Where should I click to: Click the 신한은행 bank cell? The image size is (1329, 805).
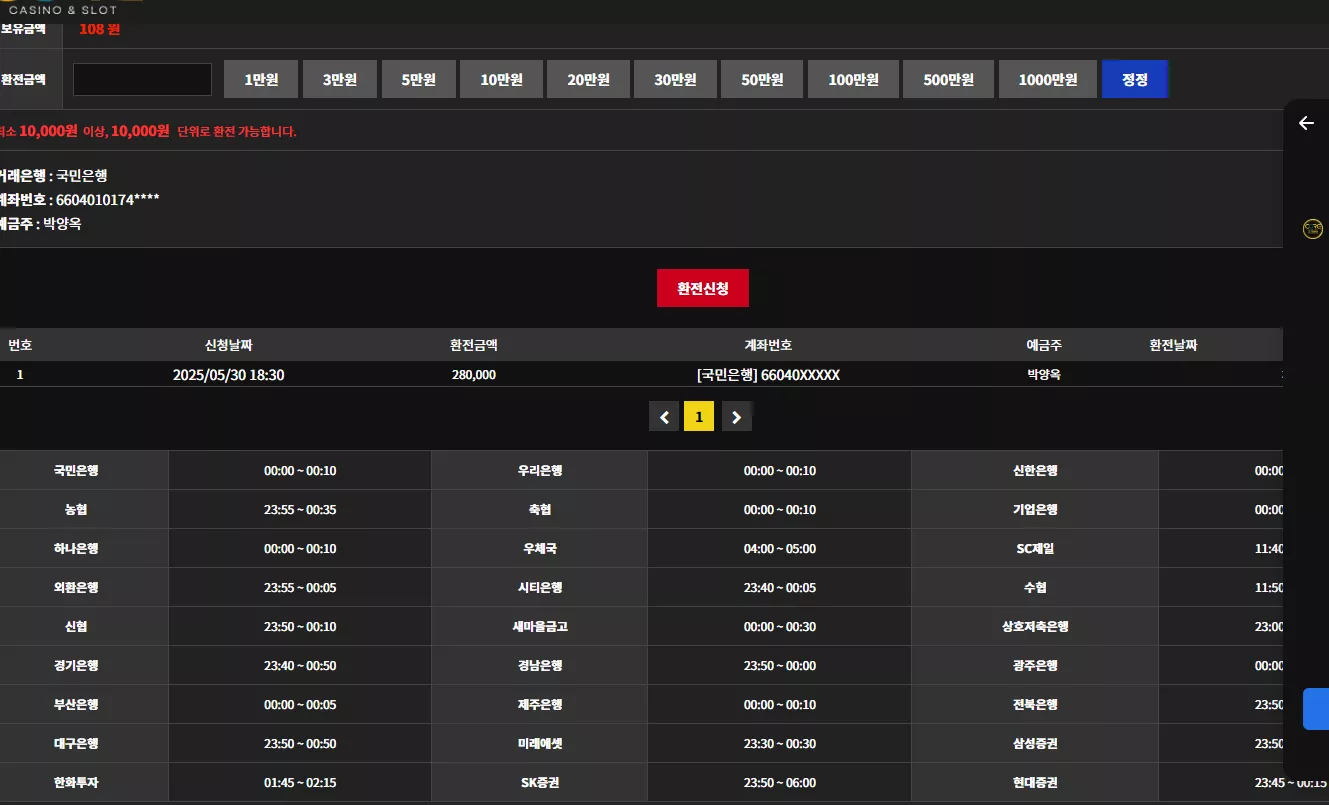(1035, 471)
